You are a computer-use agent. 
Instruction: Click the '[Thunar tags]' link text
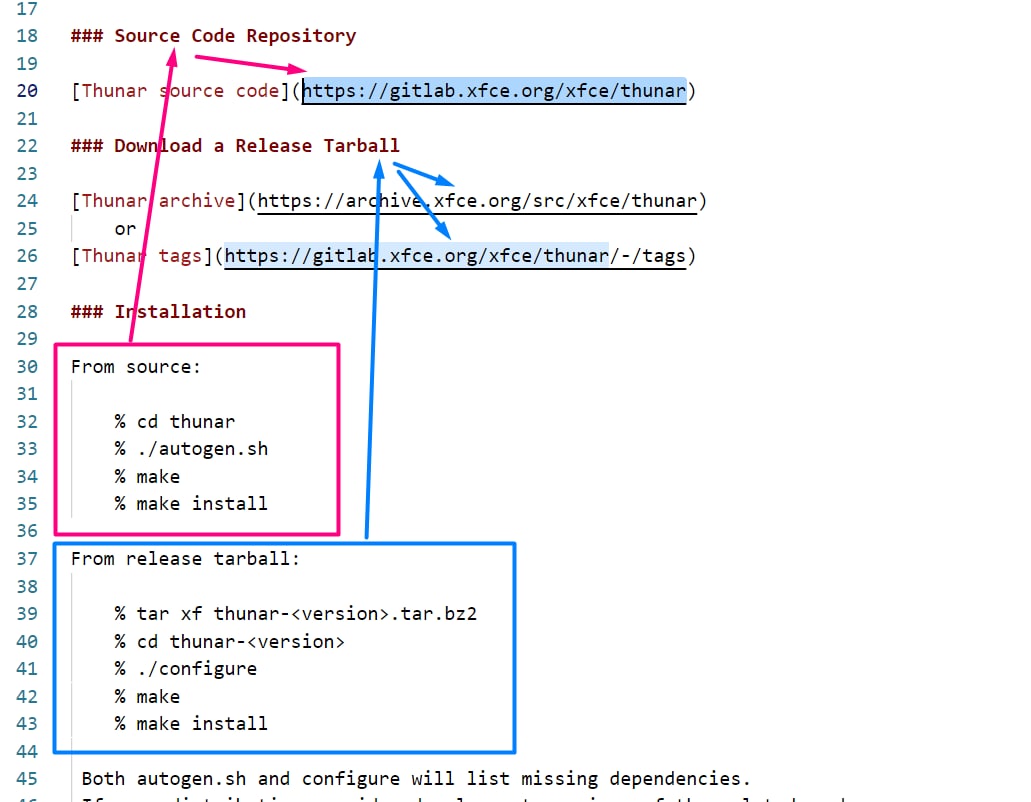142,256
